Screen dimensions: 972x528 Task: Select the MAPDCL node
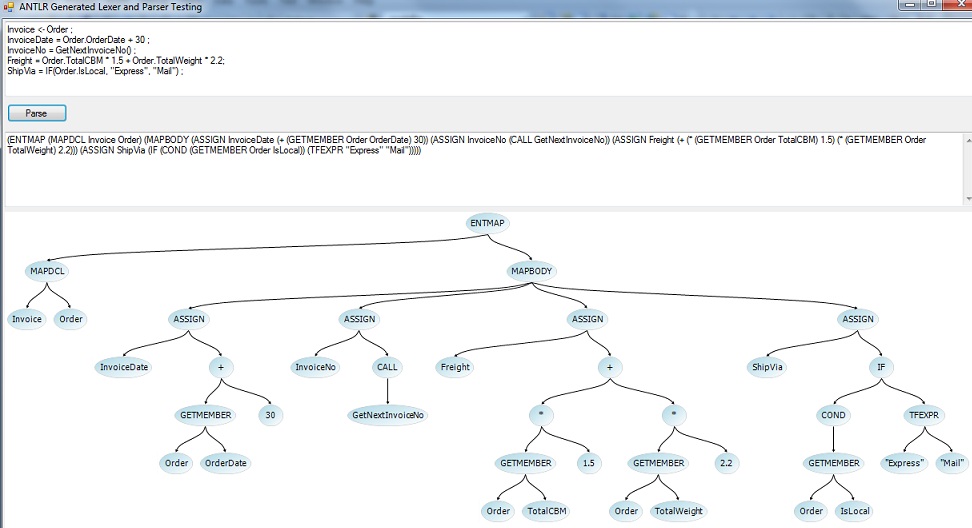click(x=47, y=271)
